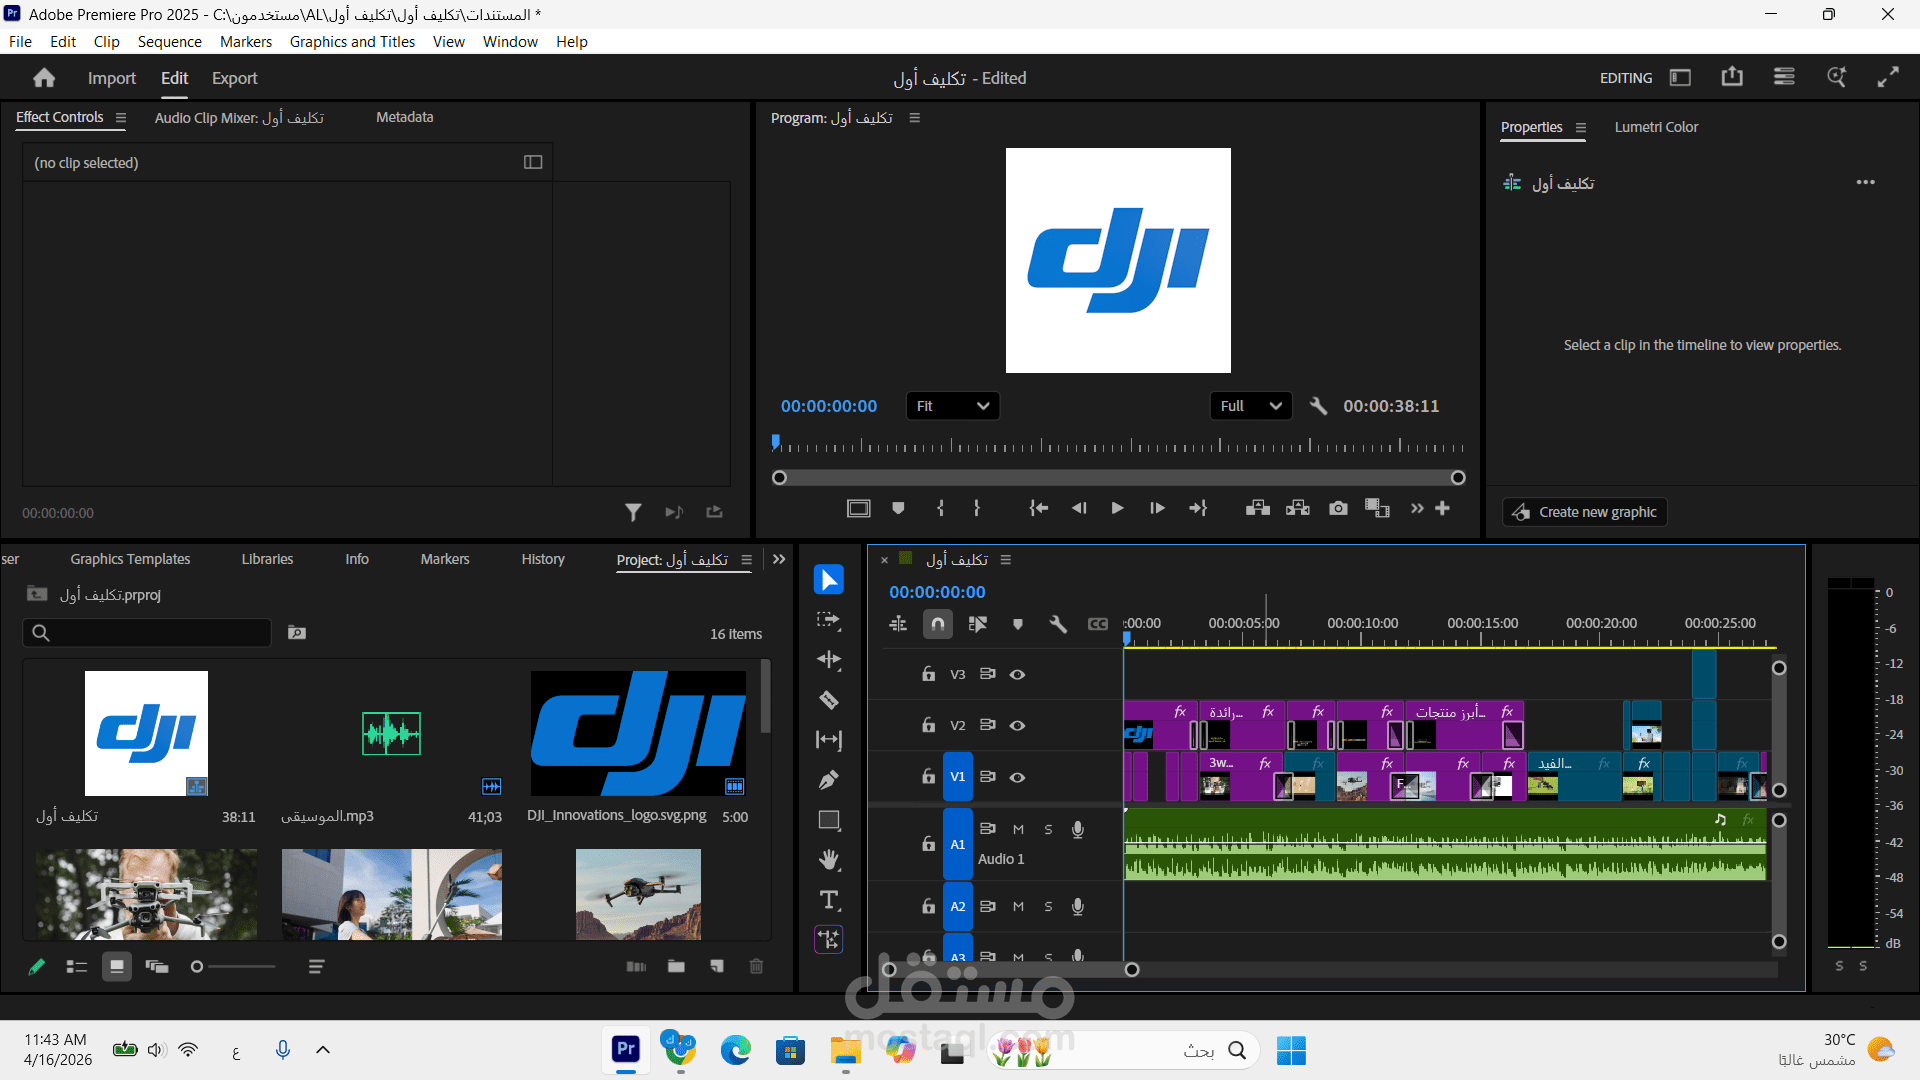Step back one frame

[x=1079, y=509]
